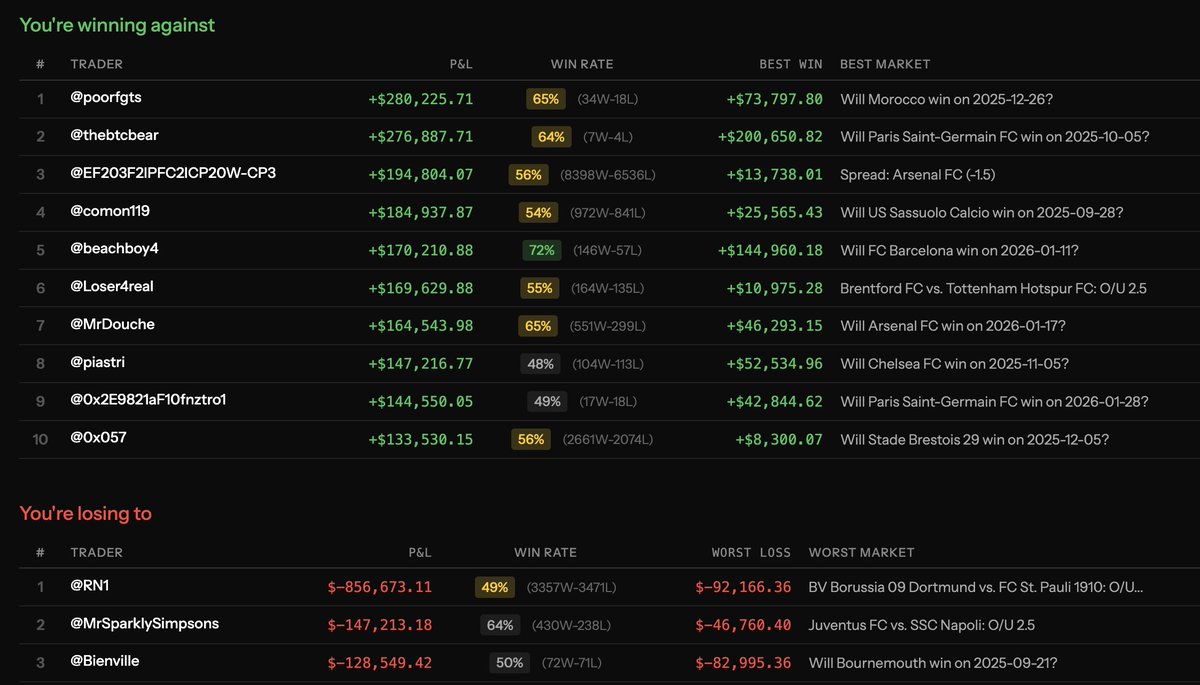Click P&L value +$276,887.71
Image resolution: width=1200 pixels, height=685 pixels.
(x=421, y=137)
